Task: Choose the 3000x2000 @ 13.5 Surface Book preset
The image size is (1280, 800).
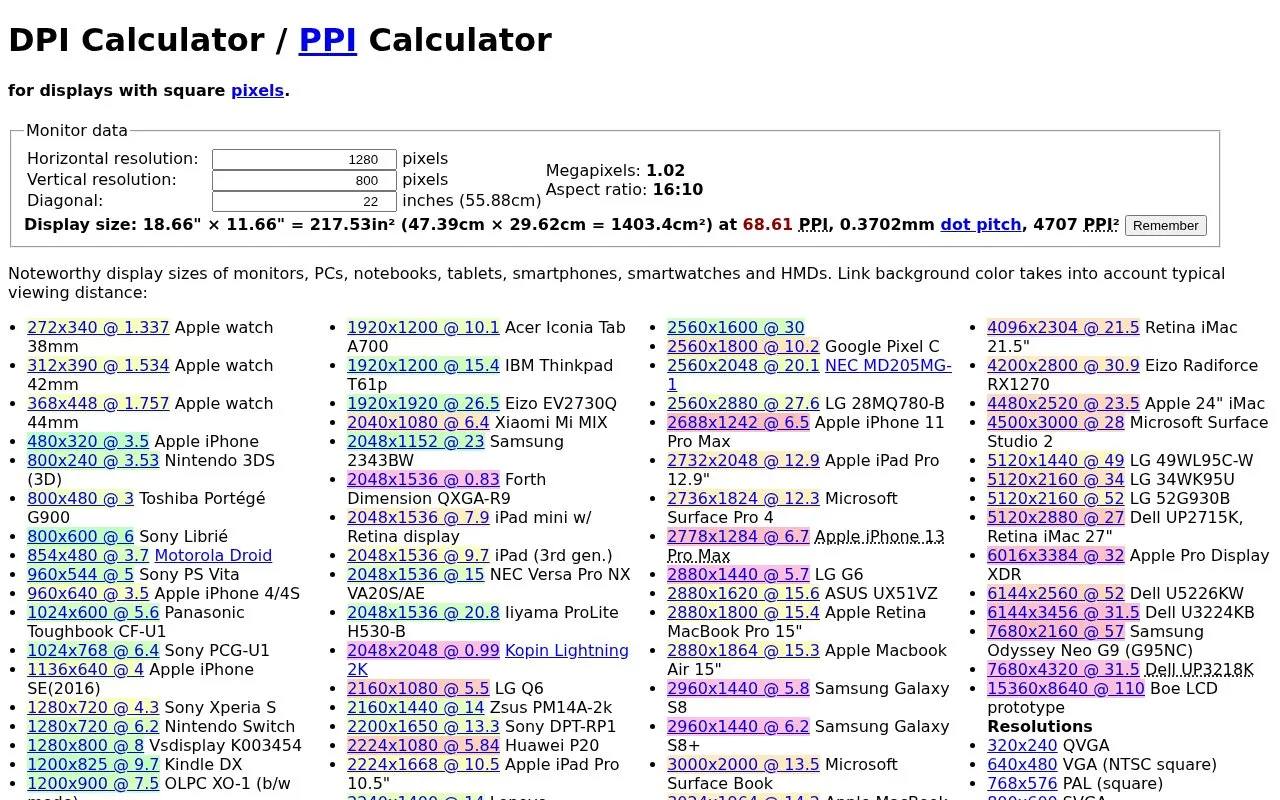Action: [743, 764]
